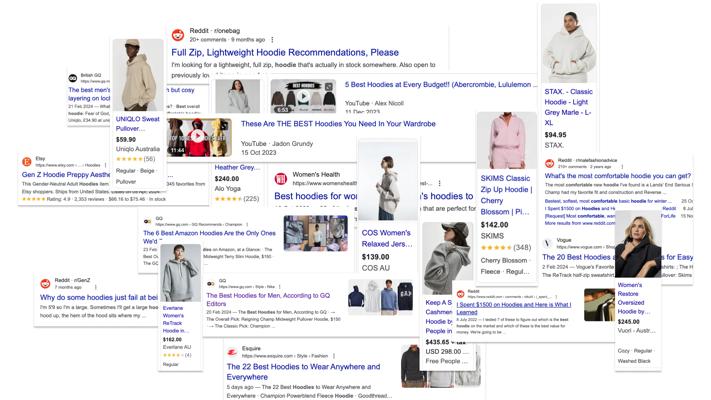The height and width of the screenshot is (400, 711).
Task: Click the Reddit logo beside r/onebag
Action: coord(178,35)
